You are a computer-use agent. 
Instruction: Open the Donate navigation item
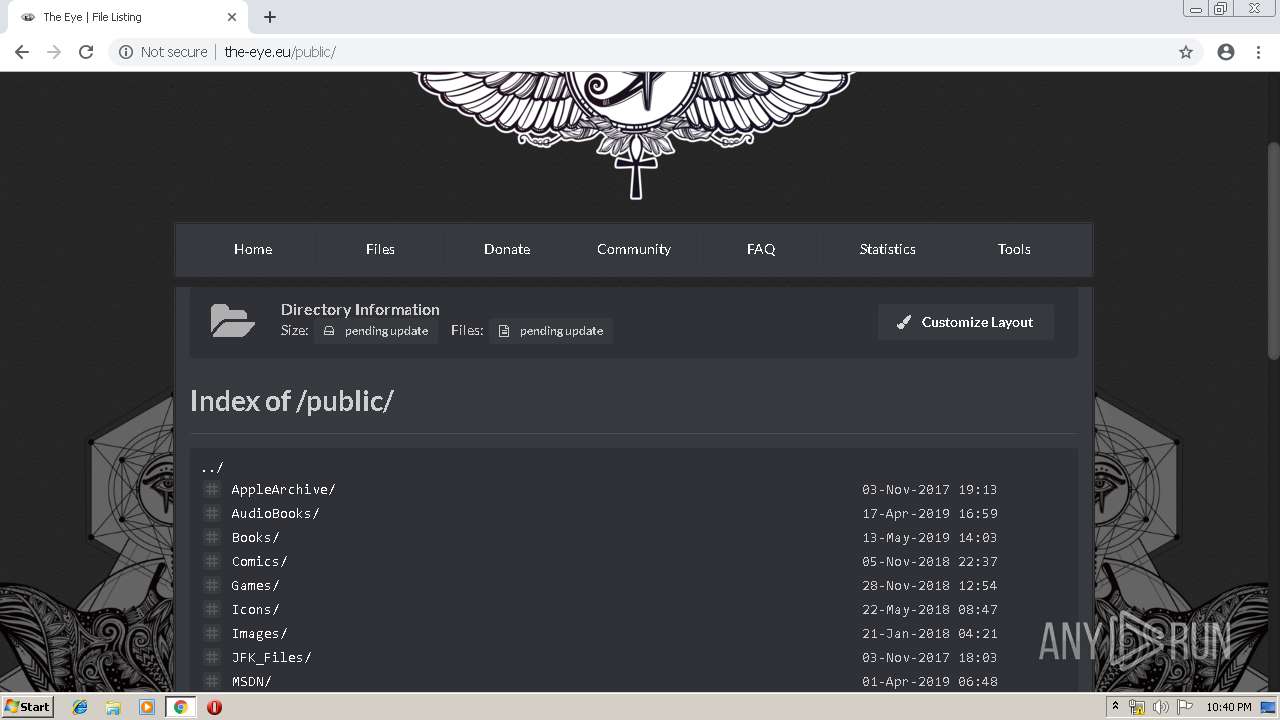pos(507,249)
